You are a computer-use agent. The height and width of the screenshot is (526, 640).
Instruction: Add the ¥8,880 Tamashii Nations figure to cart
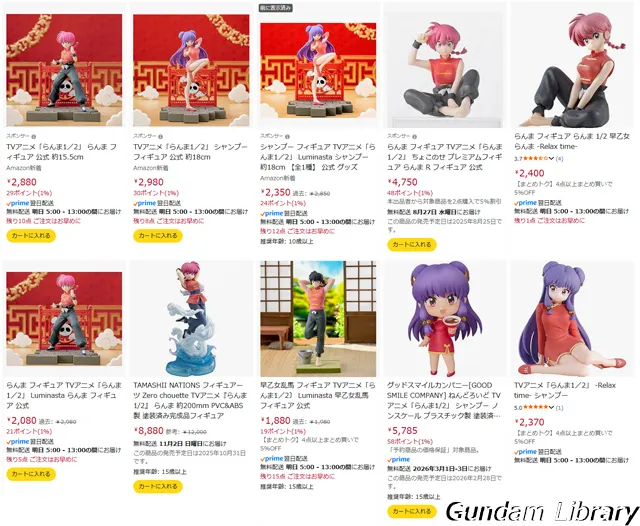coord(158,486)
